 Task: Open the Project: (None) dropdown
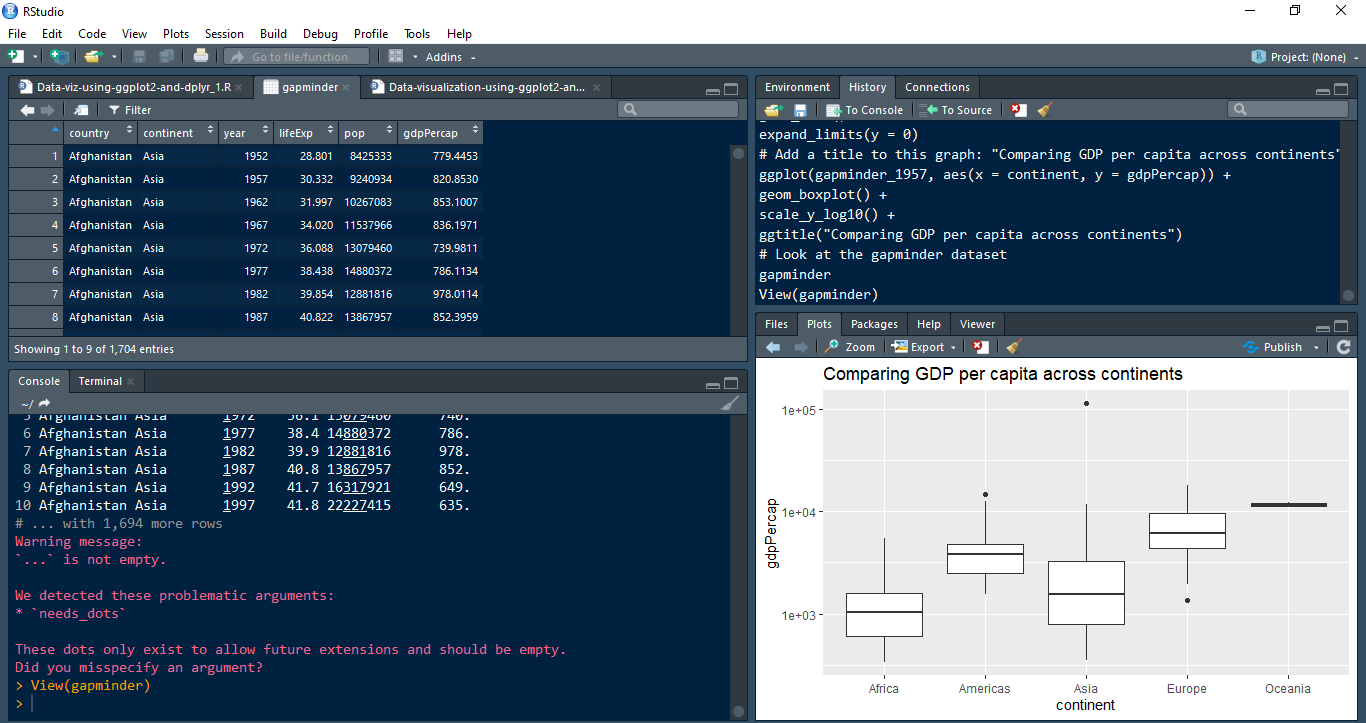click(1306, 57)
